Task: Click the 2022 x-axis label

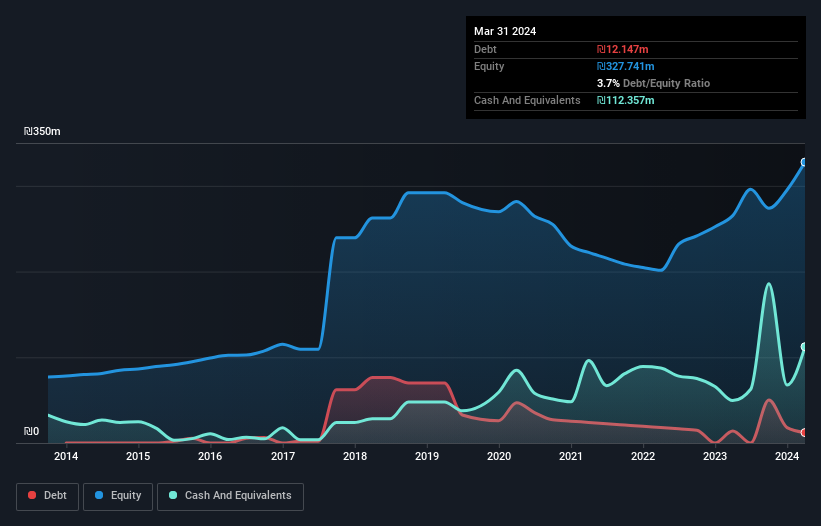Action: coord(643,456)
